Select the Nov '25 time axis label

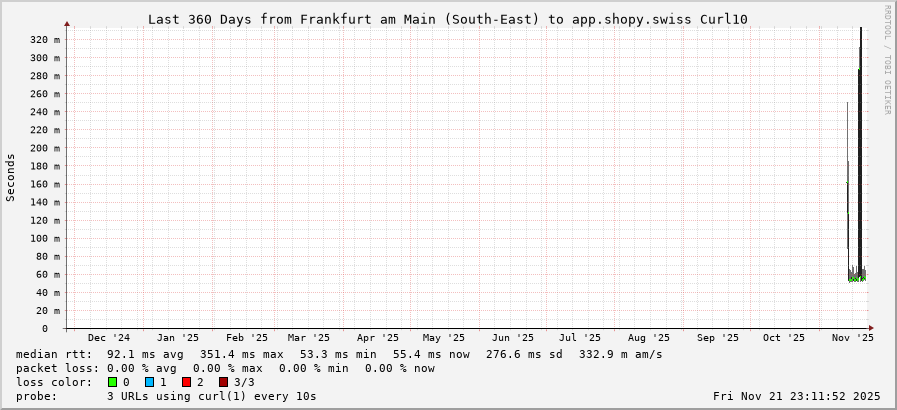pyautogui.click(x=853, y=338)
